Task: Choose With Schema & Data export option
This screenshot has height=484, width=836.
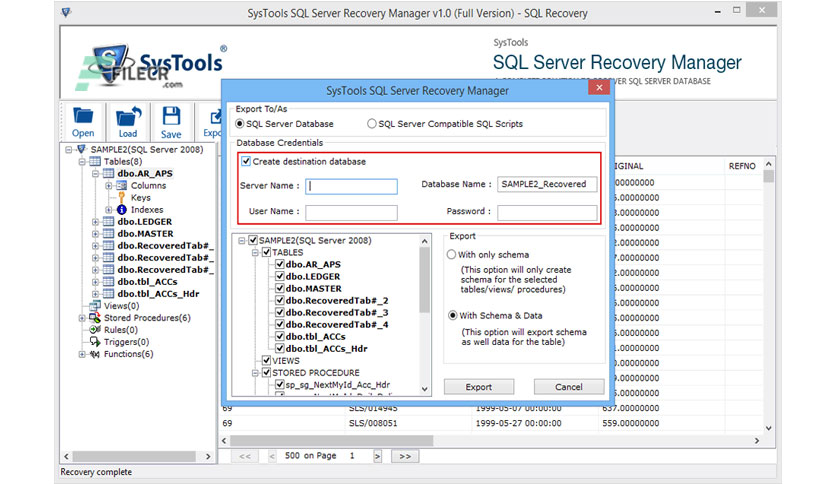Action: click(x=453, y=316)
